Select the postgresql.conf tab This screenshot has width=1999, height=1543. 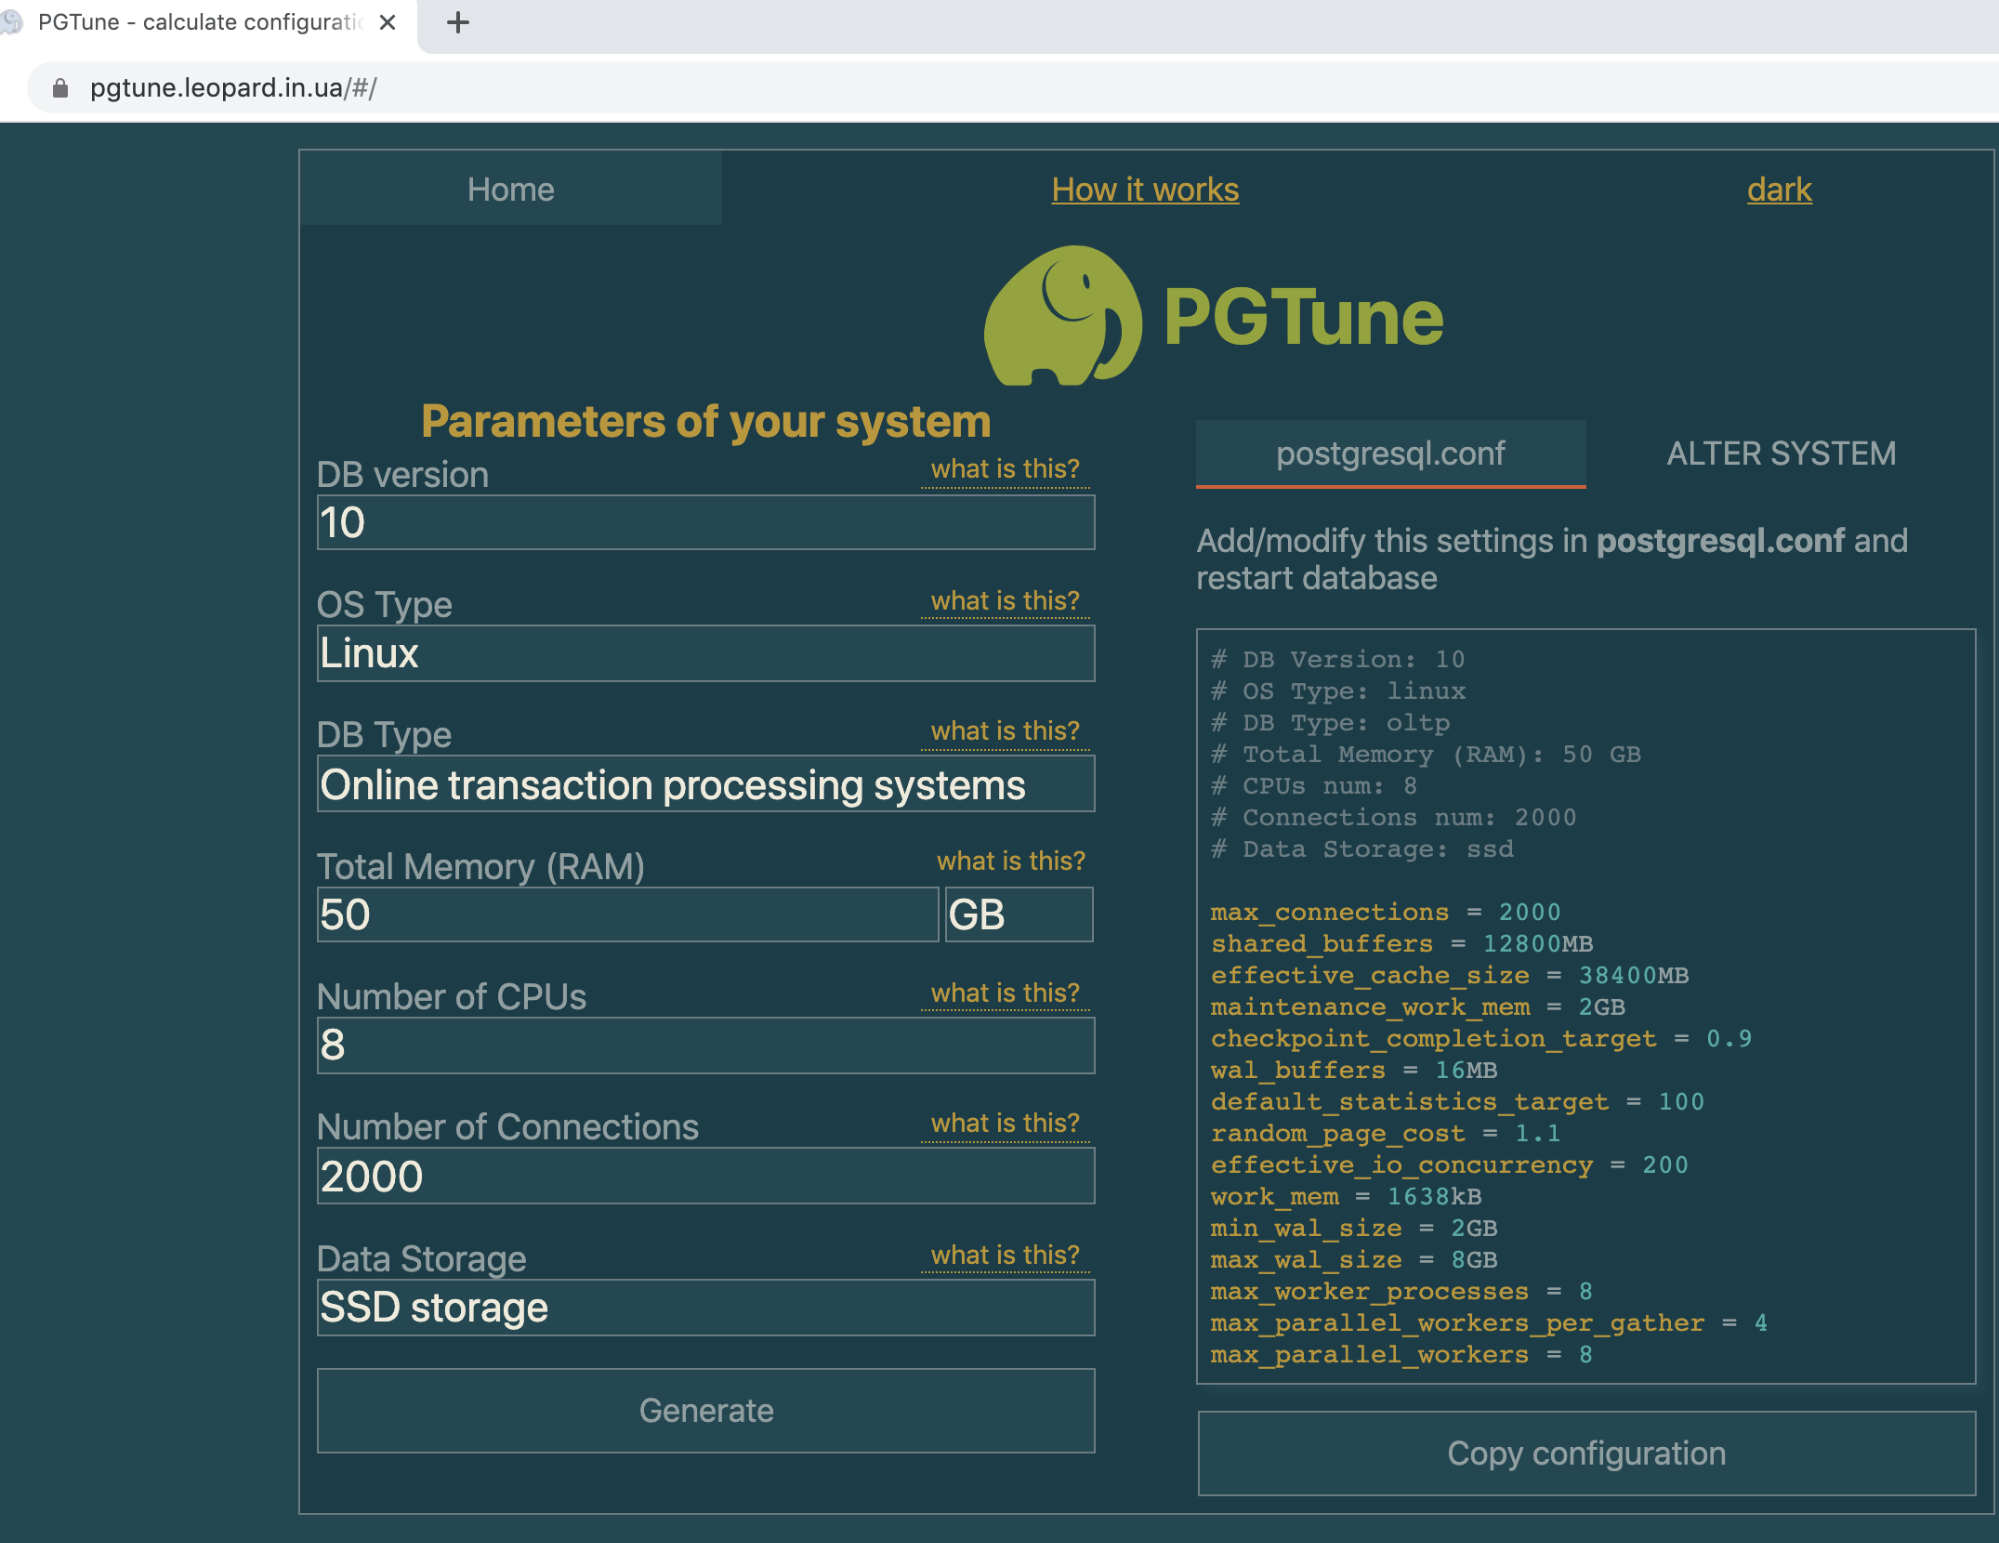(x=1390, y=453)
